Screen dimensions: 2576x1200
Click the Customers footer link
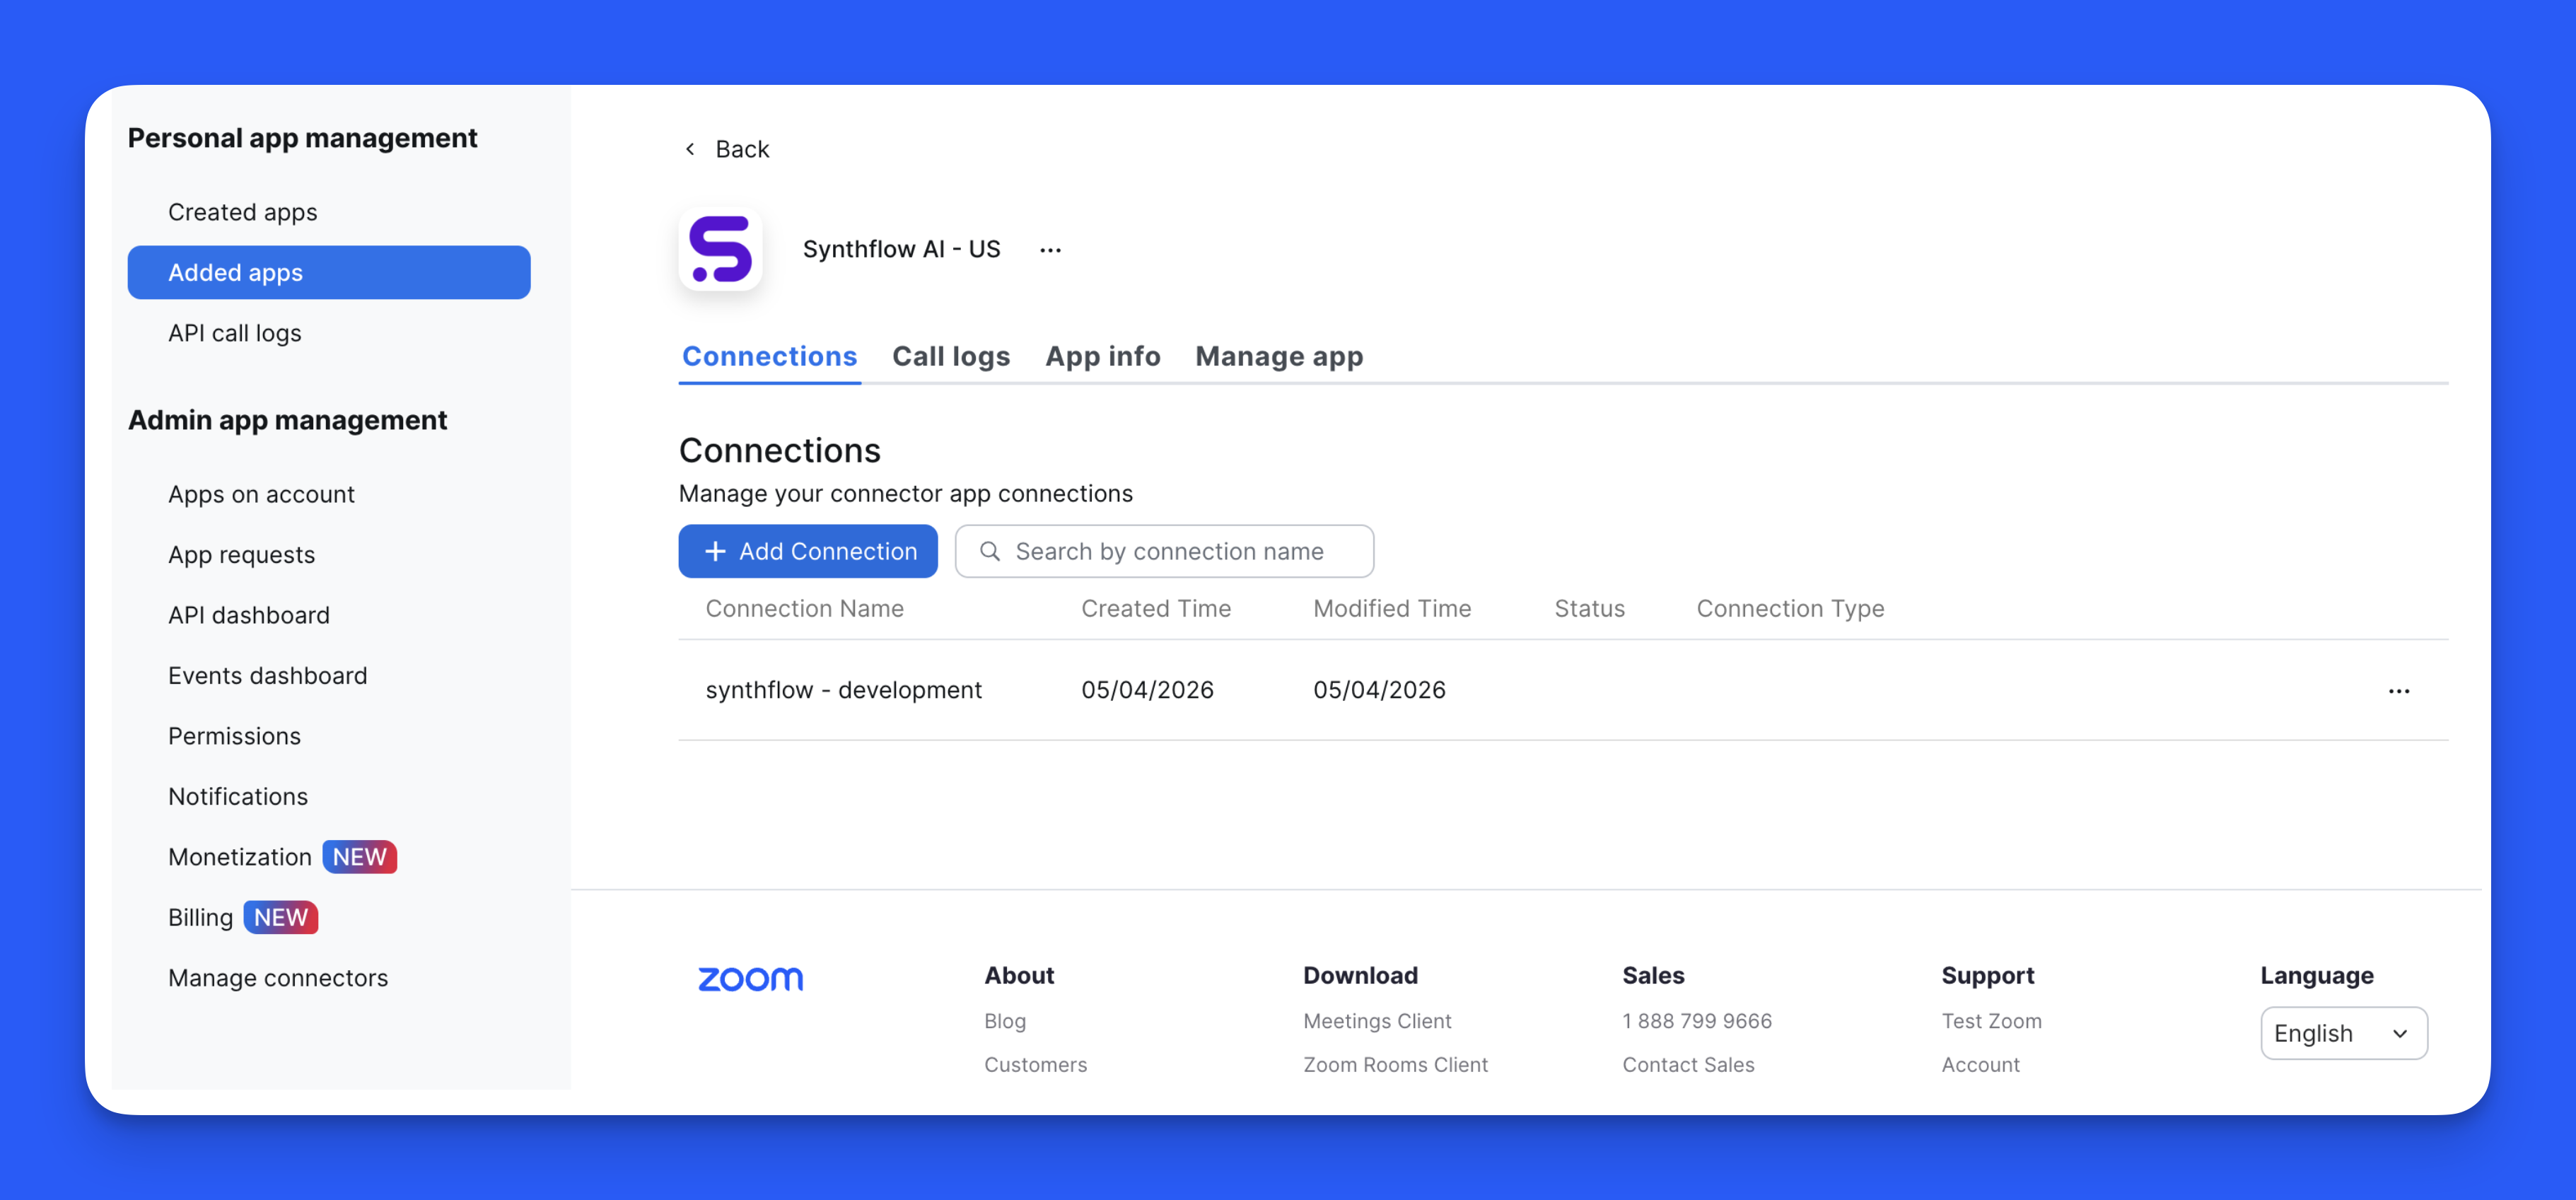pyautogui.click(x=1035, y=1065)
